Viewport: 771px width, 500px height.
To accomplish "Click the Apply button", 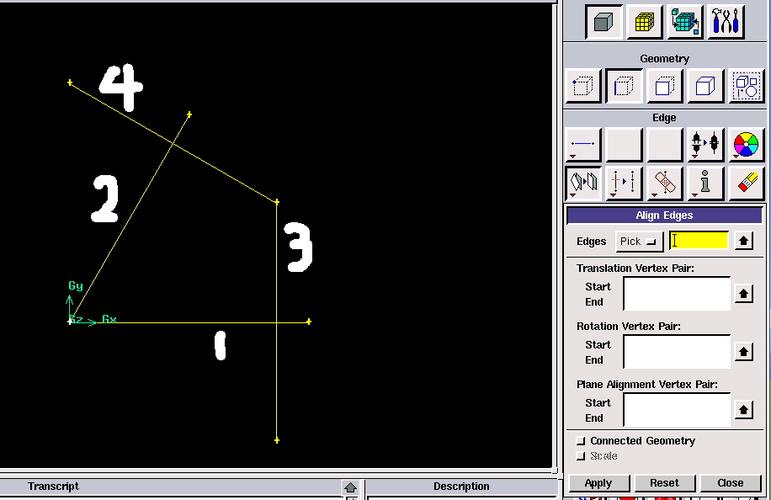I will (x=598, y=483).
